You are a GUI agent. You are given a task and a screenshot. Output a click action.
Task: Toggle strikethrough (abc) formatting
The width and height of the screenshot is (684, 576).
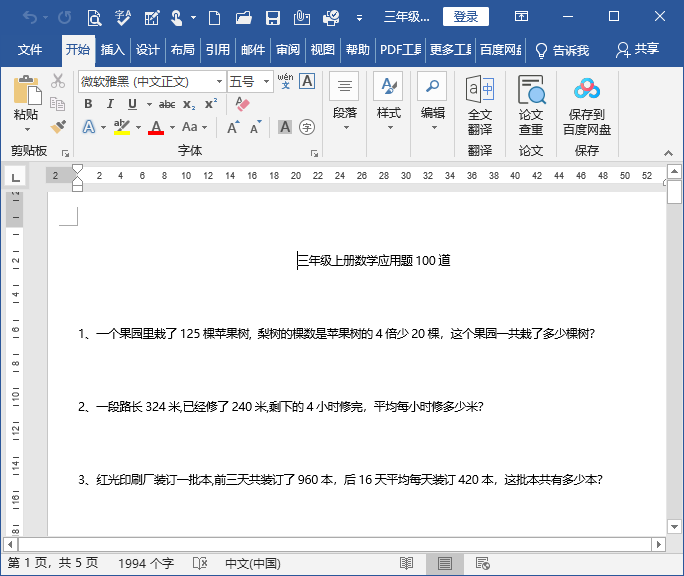[167, 104]
